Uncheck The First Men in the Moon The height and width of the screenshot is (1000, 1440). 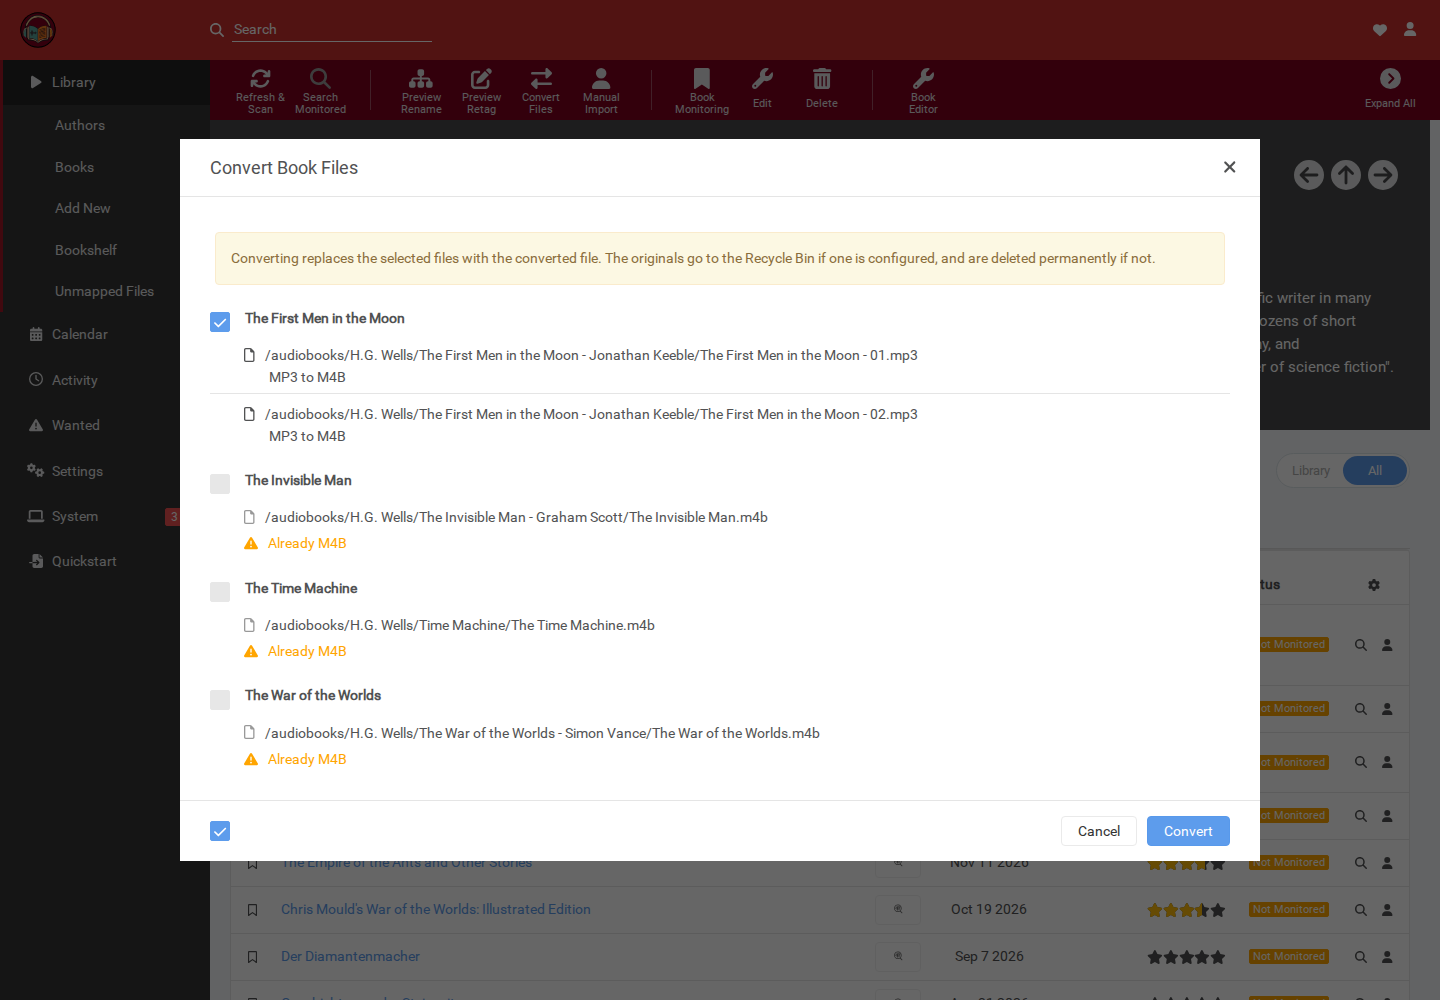pyautogui.click(x=220, y=322)
